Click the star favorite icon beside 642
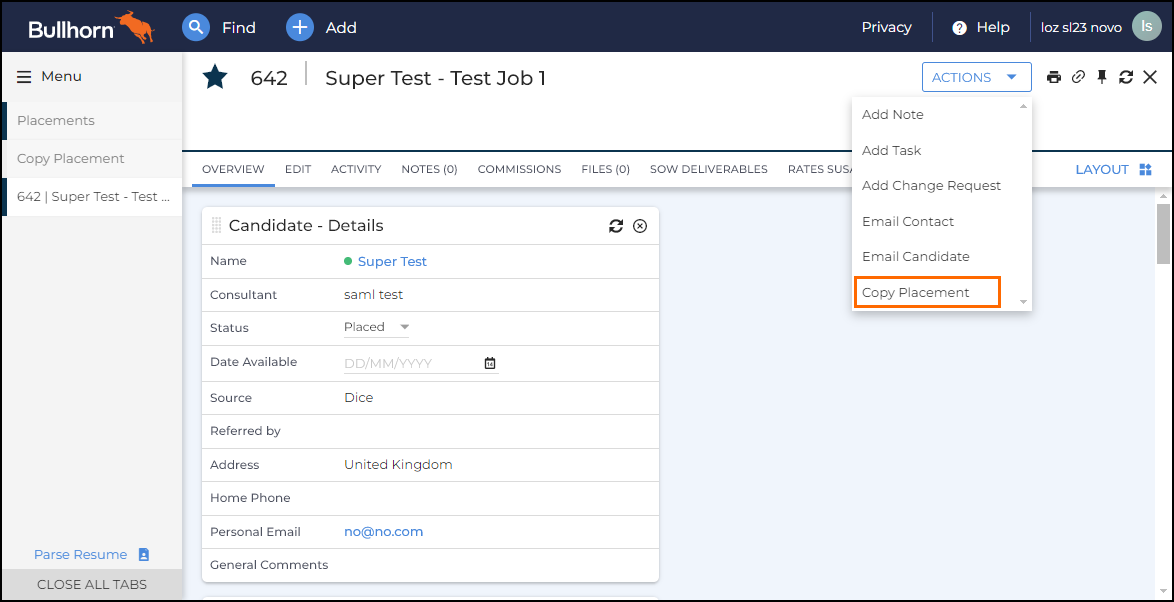 coord(215,77)
